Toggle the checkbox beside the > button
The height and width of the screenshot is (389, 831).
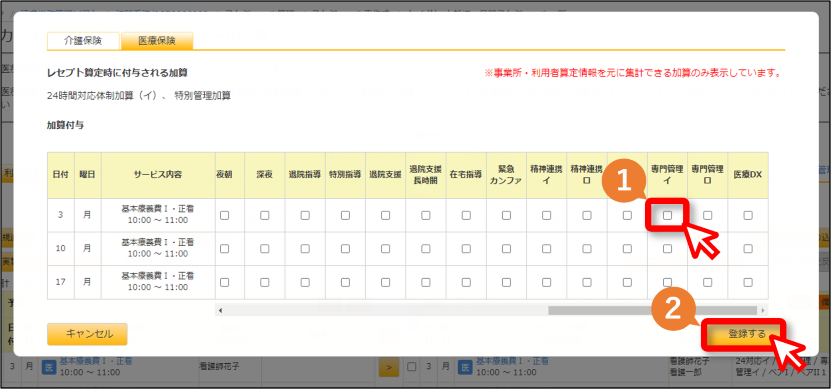pyautogui.click(x=411, y=367)
